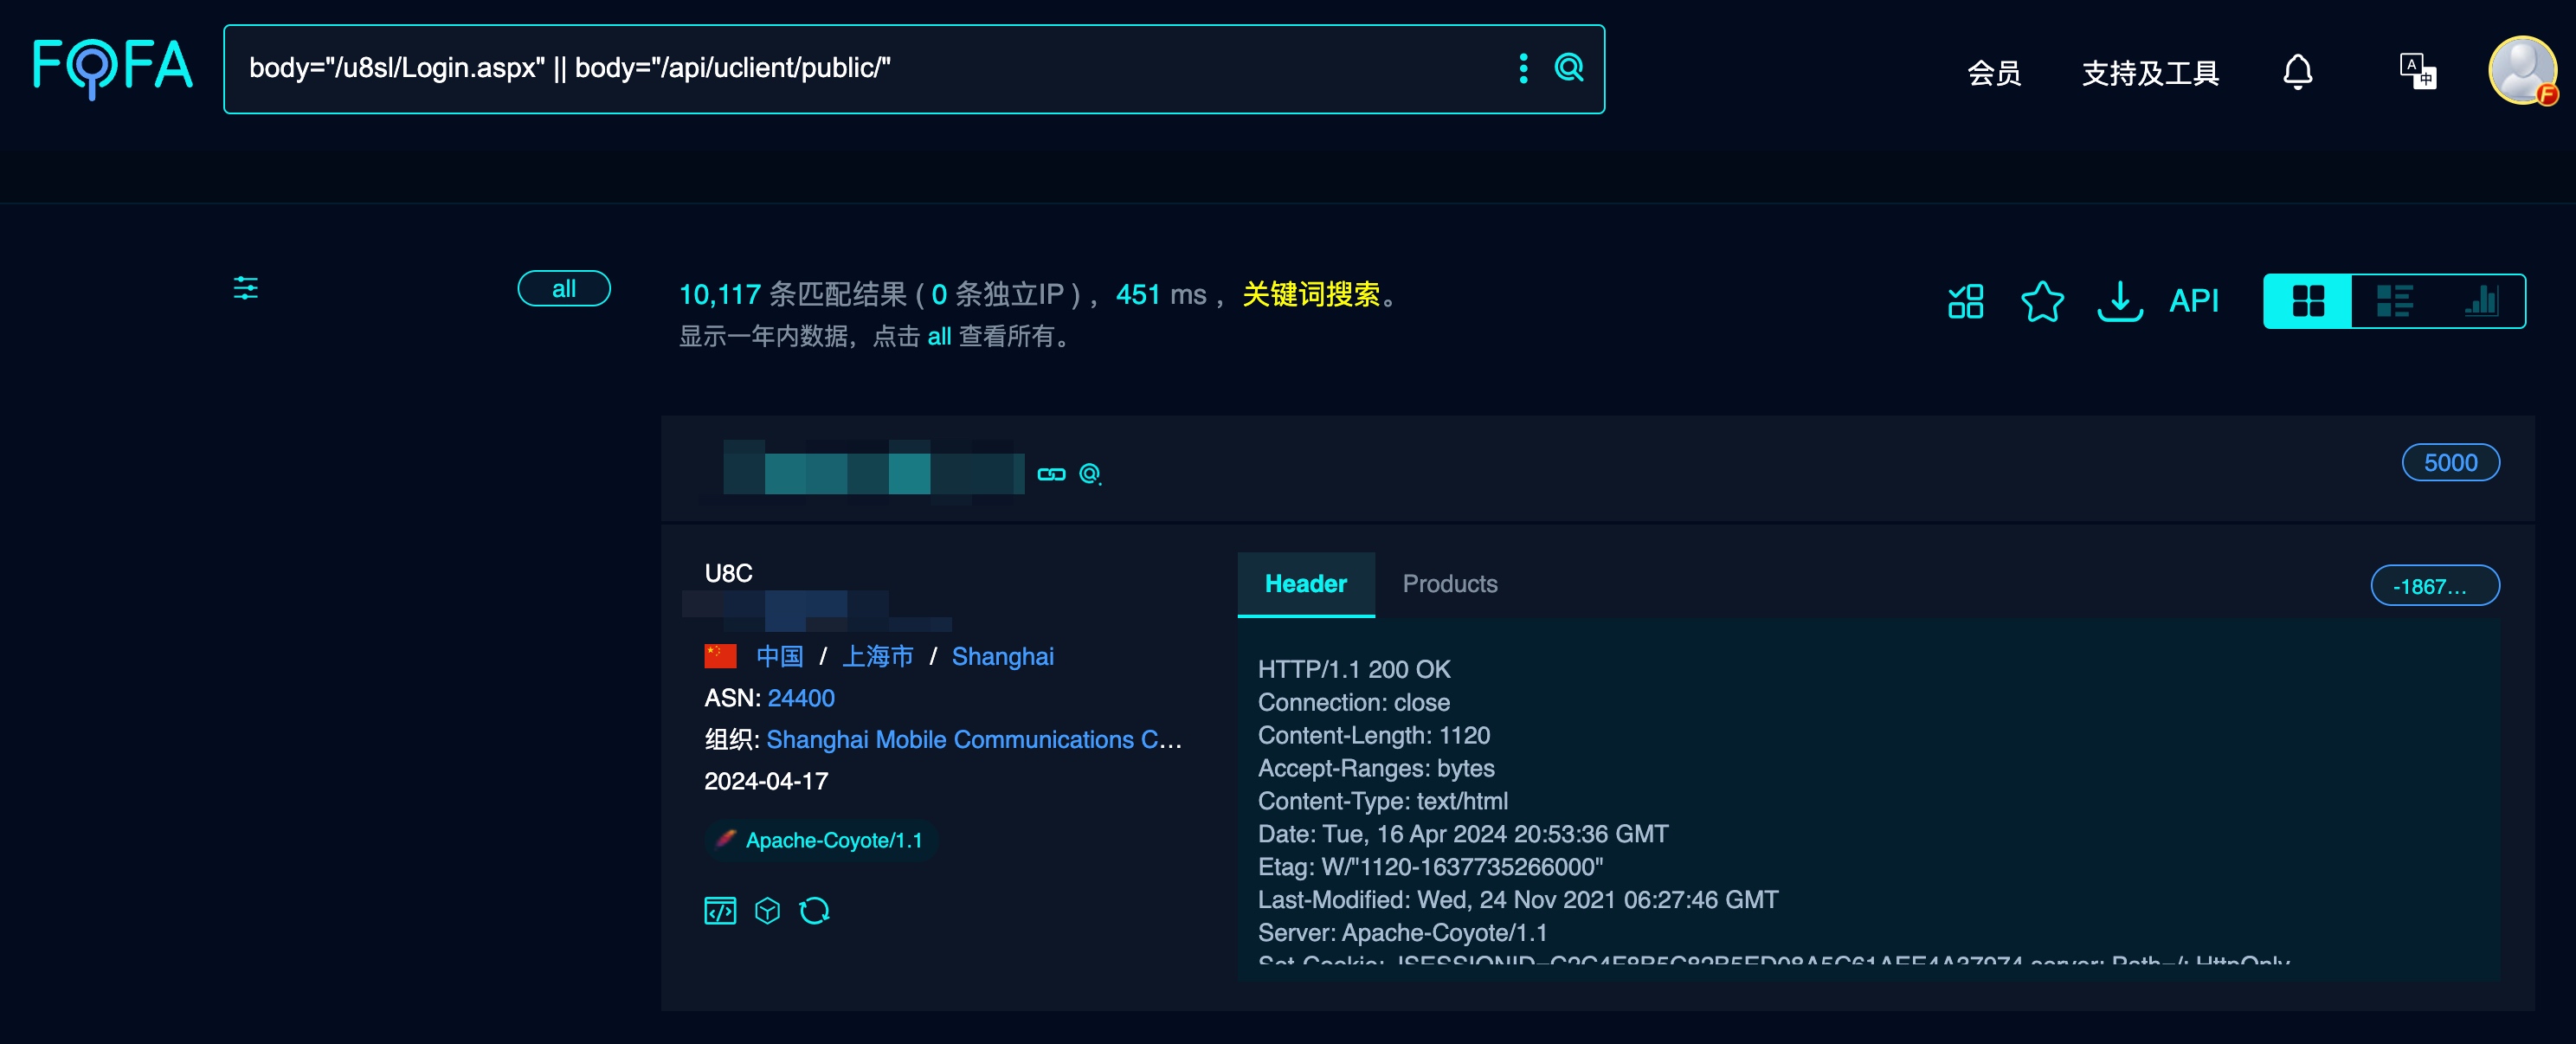This screenshot has height=1044, width=2576.
Task: Click the notification bell icon
Action: tap(2297, 71)
